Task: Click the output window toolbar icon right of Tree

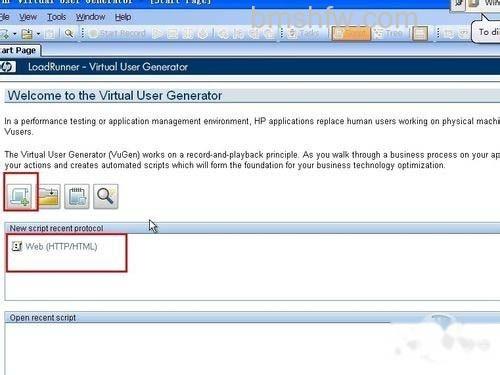Action: (420, 33)
